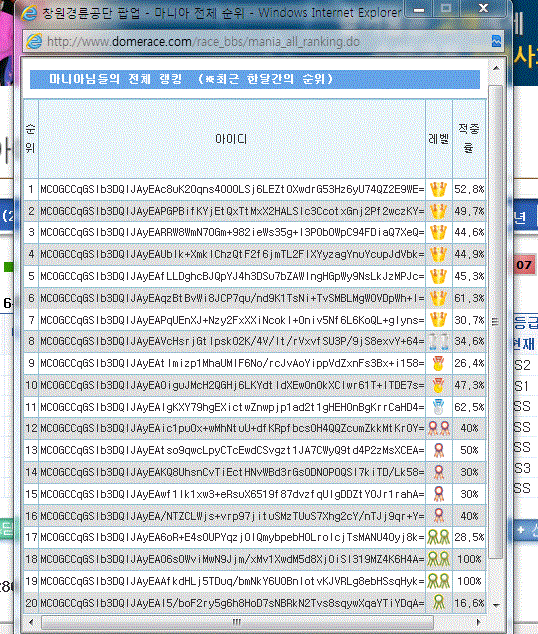
Task: Click the rank 1 user ID text
Action: tap(232, 189)
